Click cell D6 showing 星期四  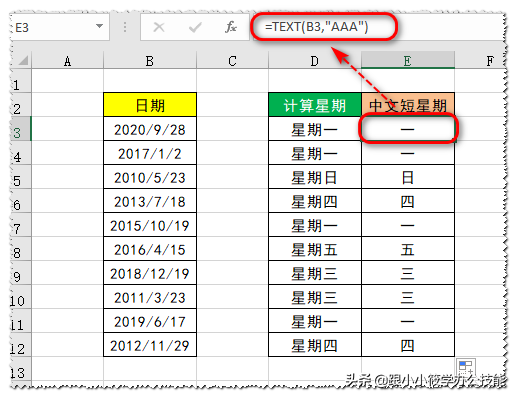coord(315,201)
